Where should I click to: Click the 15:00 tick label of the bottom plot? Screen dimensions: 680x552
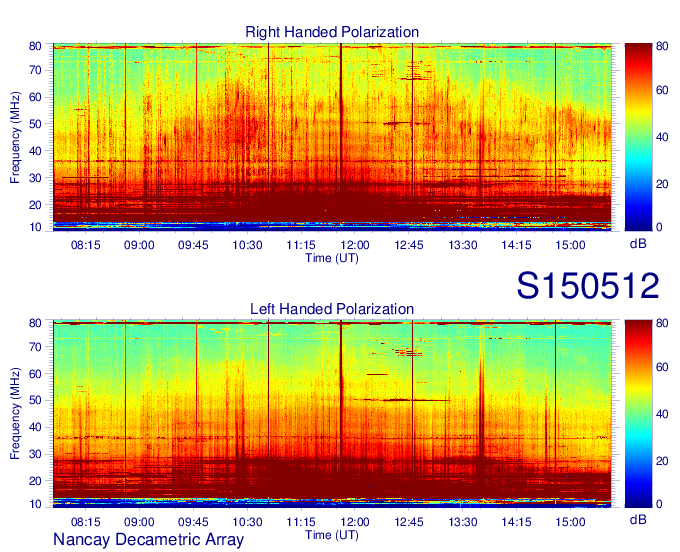(x=570, y=522)
